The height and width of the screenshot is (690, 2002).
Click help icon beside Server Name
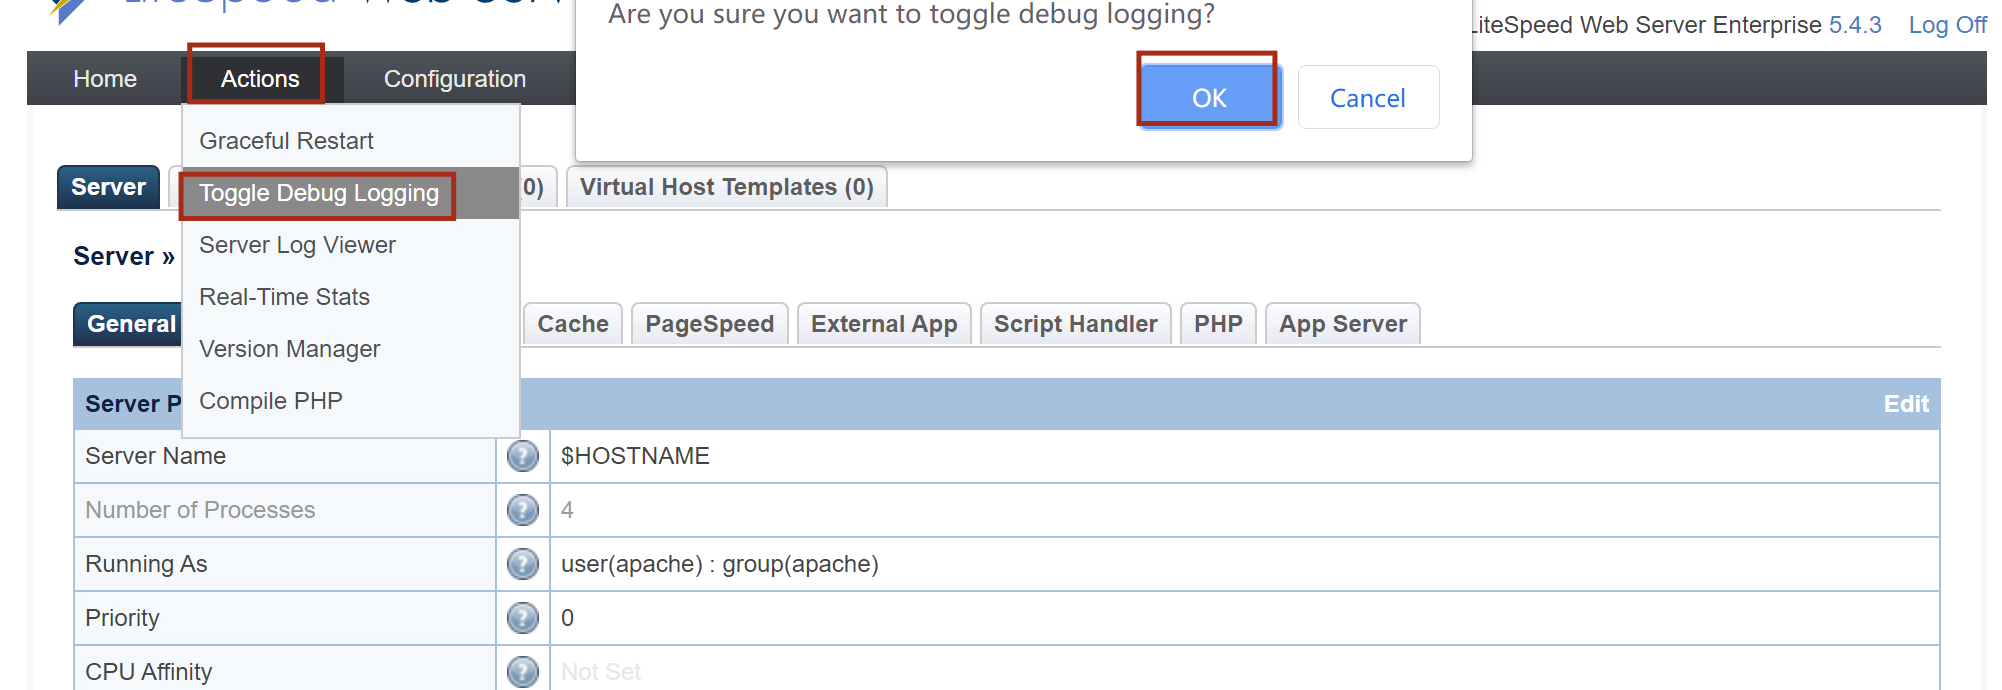tap(522, 456)
